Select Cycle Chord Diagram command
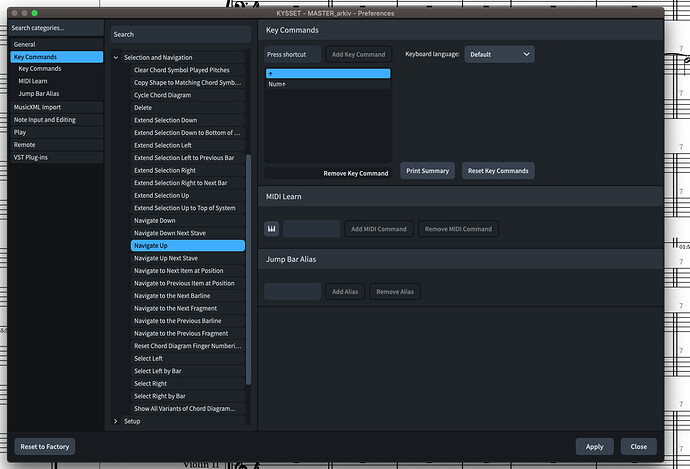Image resolution: width=690 pixels, height=469 pixels. [x=188, y=95]
